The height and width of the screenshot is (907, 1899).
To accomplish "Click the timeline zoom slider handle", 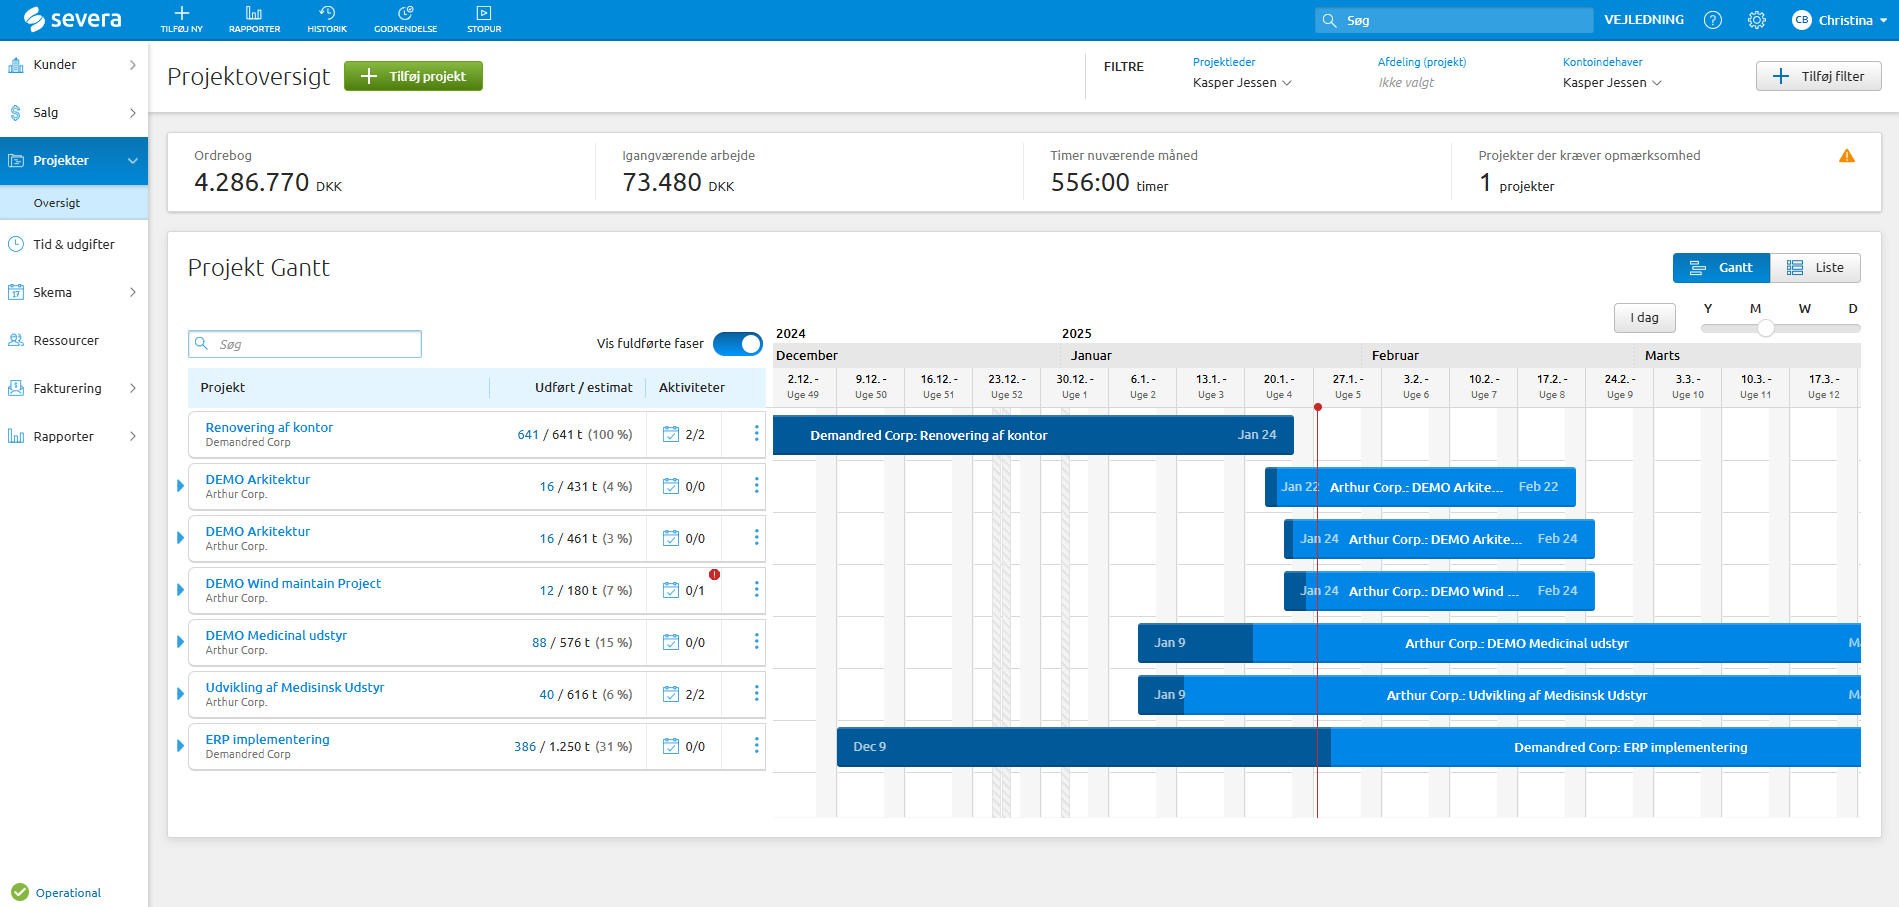I will pos(1766,328).
